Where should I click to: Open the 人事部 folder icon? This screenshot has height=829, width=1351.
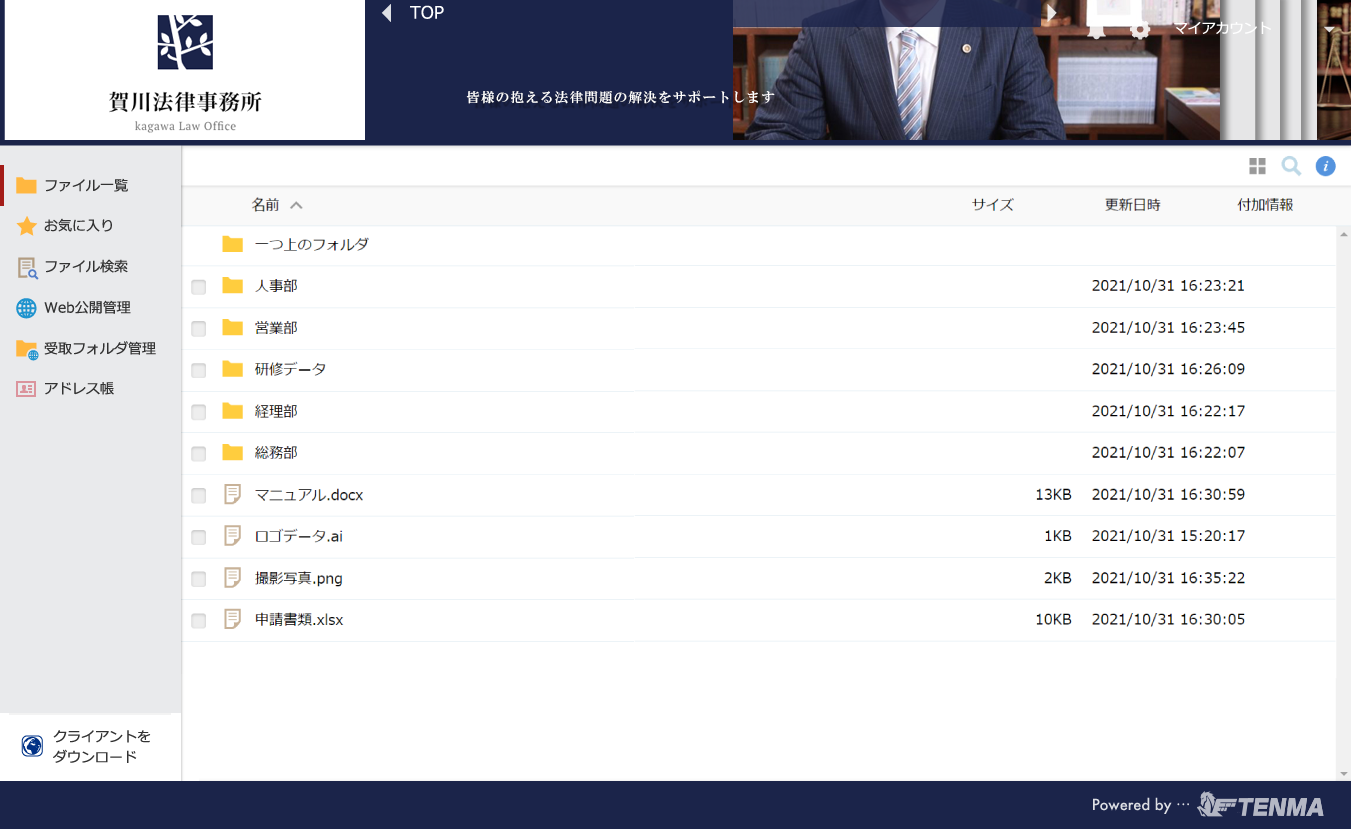233,286
